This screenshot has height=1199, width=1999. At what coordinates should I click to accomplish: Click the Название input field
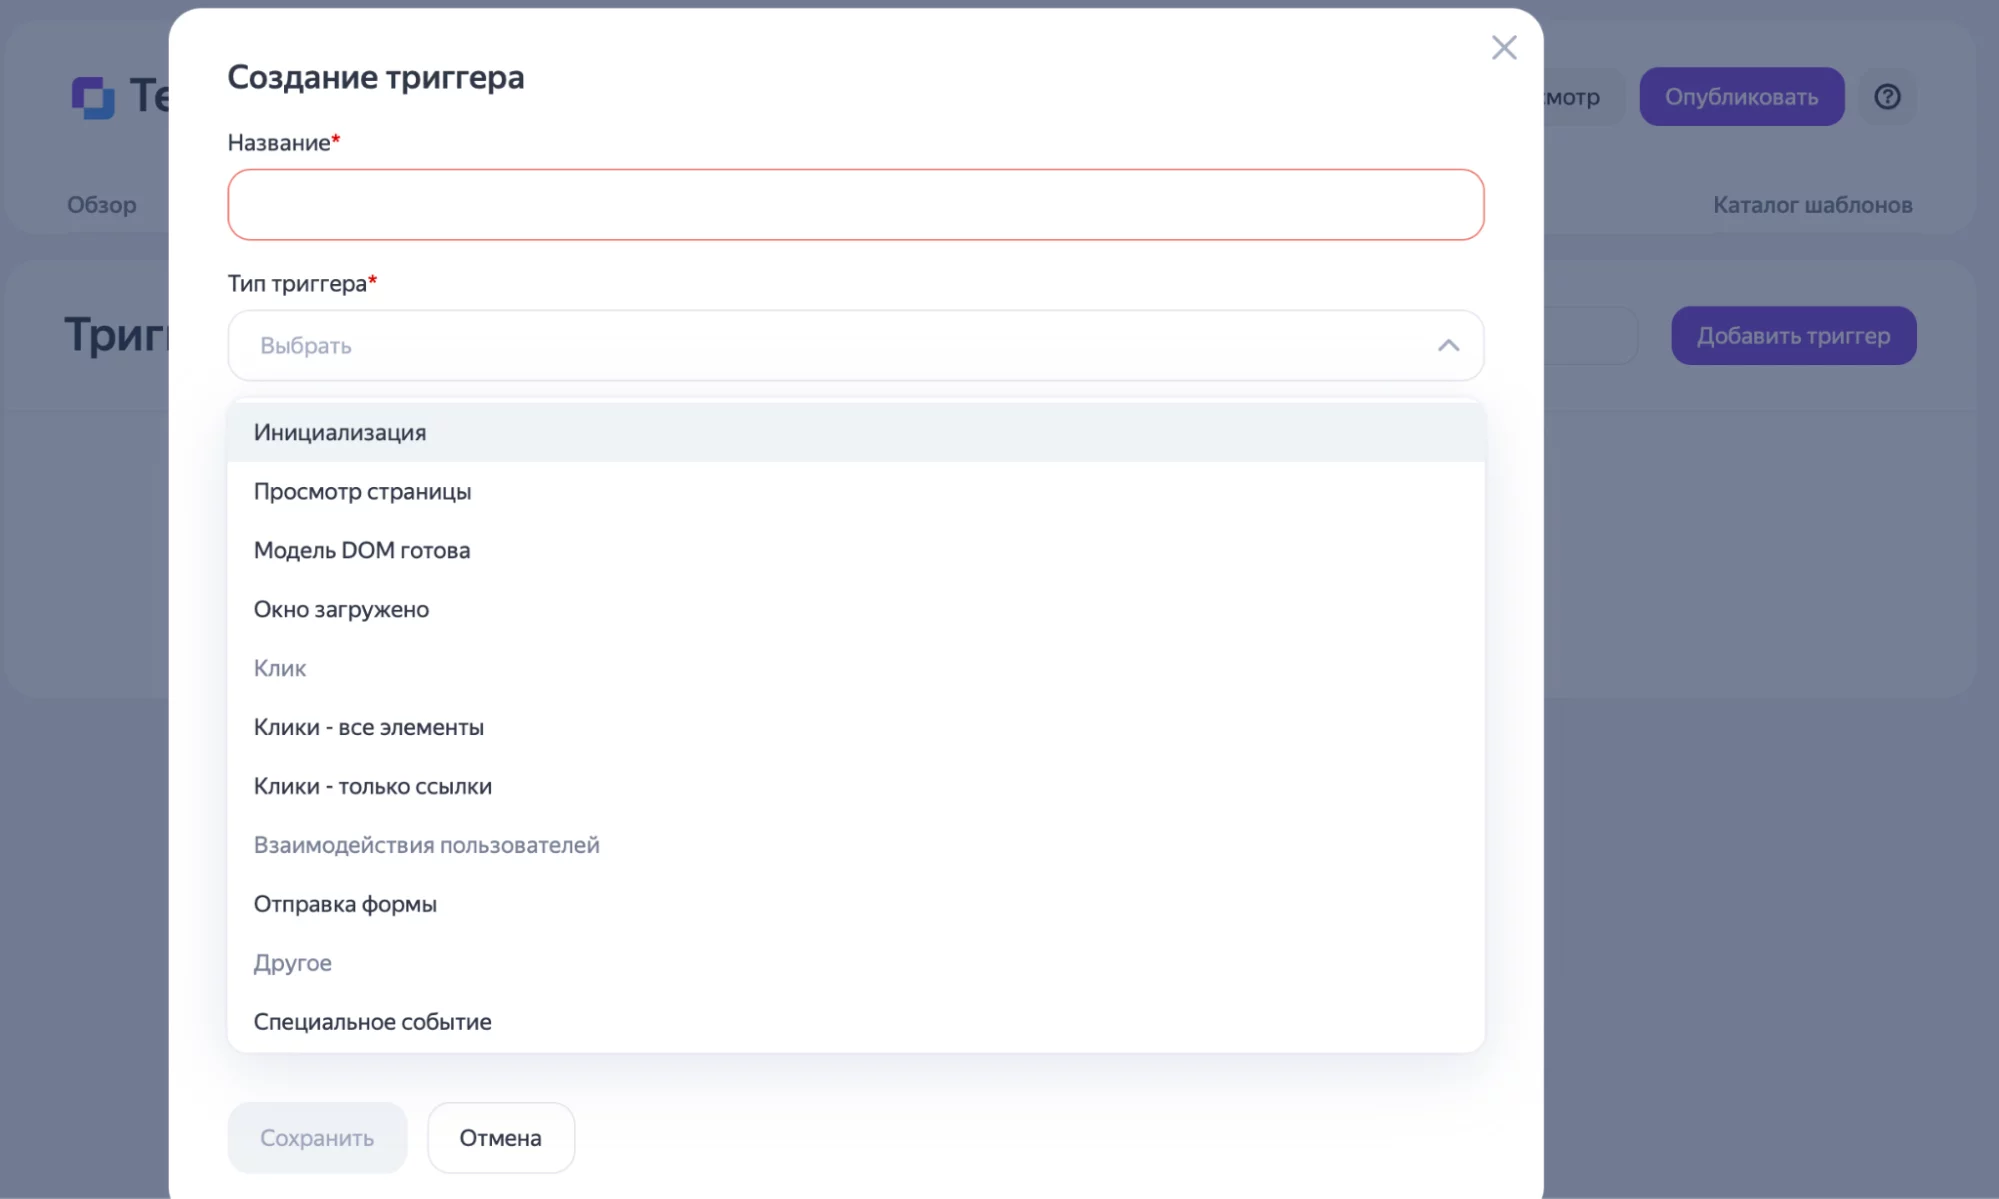click(x=855, y=205)
